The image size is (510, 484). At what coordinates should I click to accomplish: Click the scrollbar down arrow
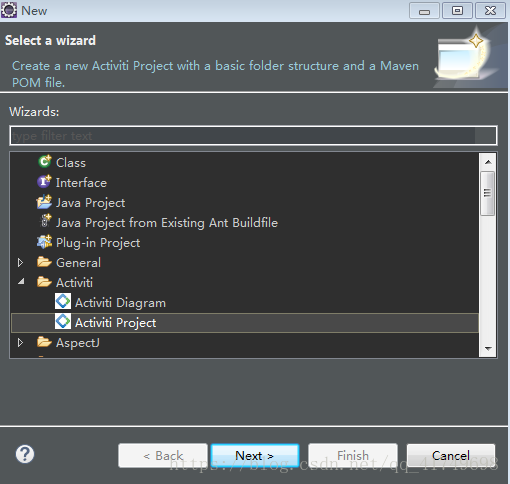[x=488, y=349]
